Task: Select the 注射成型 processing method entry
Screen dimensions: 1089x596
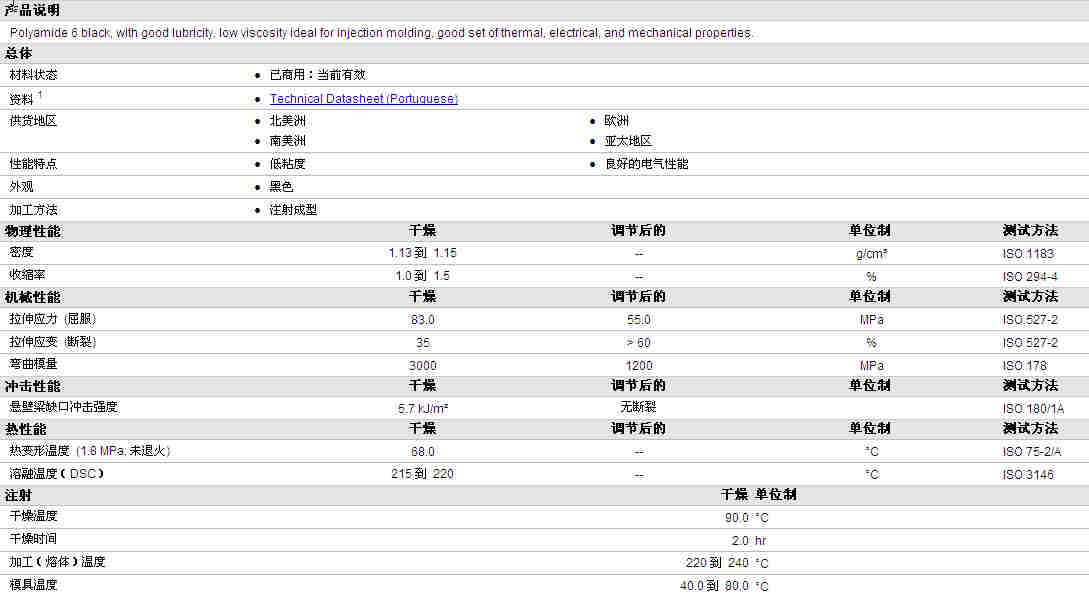Action: pyautogui.click(x=293, y=210)
